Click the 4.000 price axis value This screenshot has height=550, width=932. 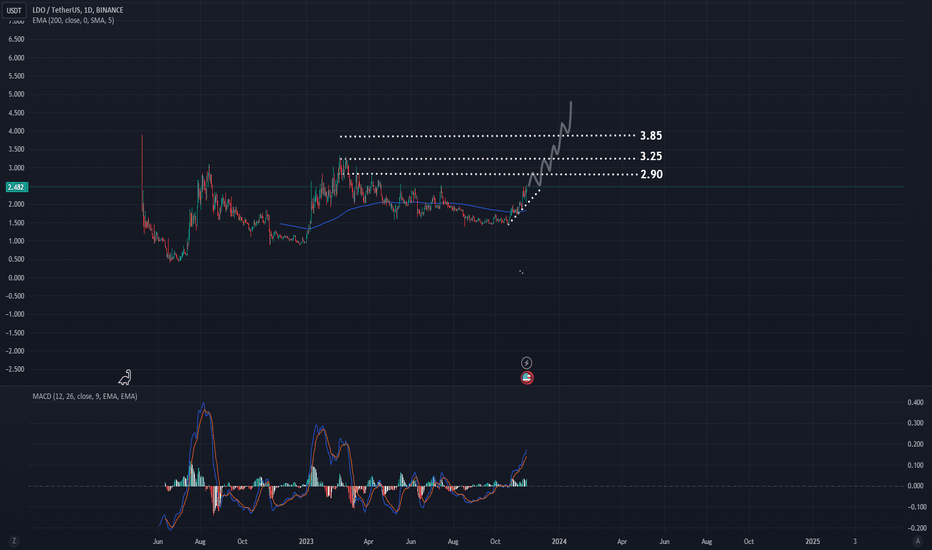point(17,131)
